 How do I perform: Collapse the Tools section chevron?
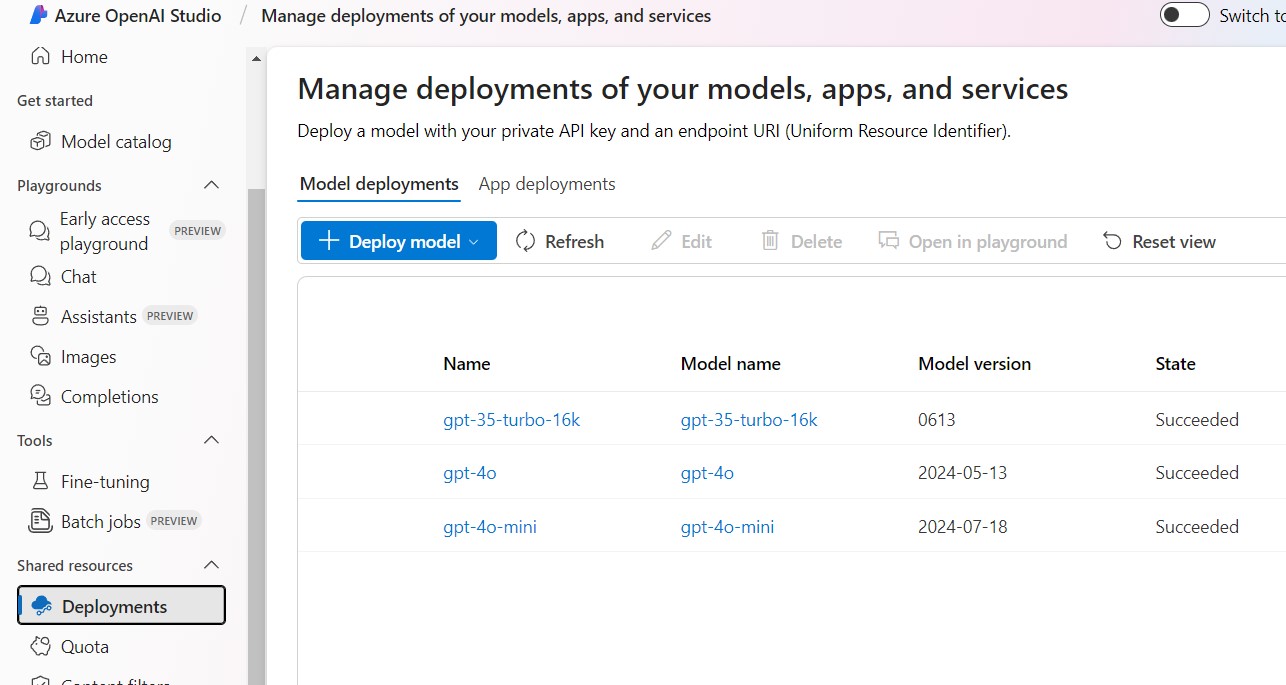tap(211, 440)
